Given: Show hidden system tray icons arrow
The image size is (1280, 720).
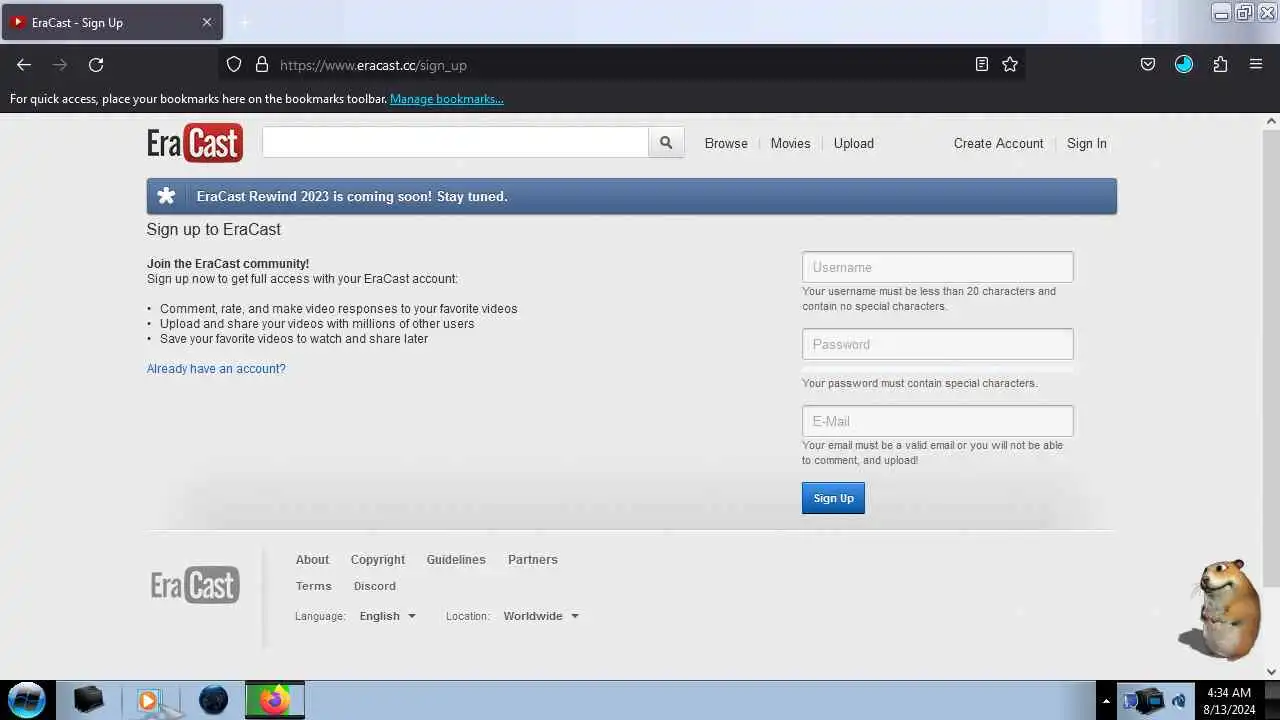Looking at the screenshot, I should click(1106, 701).
